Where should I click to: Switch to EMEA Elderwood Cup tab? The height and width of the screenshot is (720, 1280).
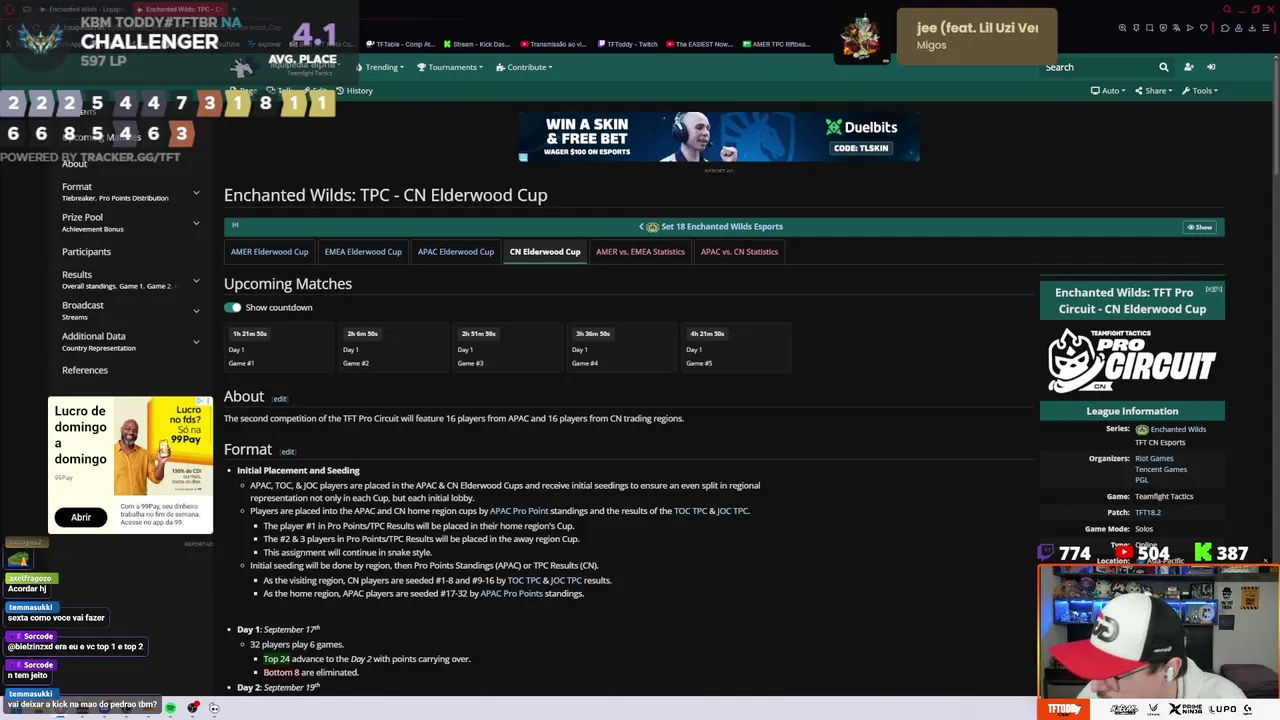coord(363,252)
